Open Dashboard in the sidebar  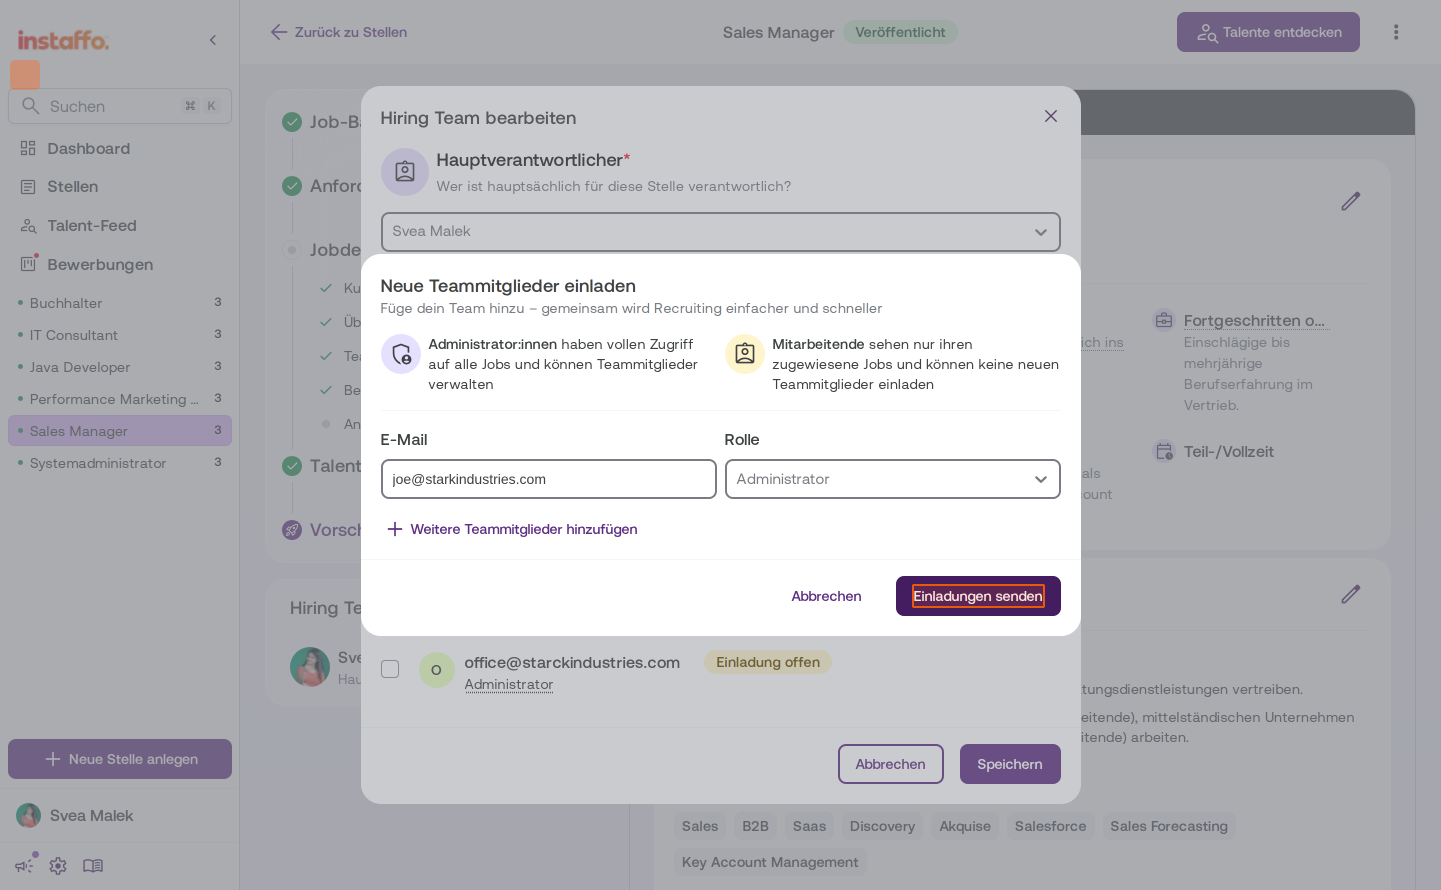pyautogui.click(x=88, y=148)
